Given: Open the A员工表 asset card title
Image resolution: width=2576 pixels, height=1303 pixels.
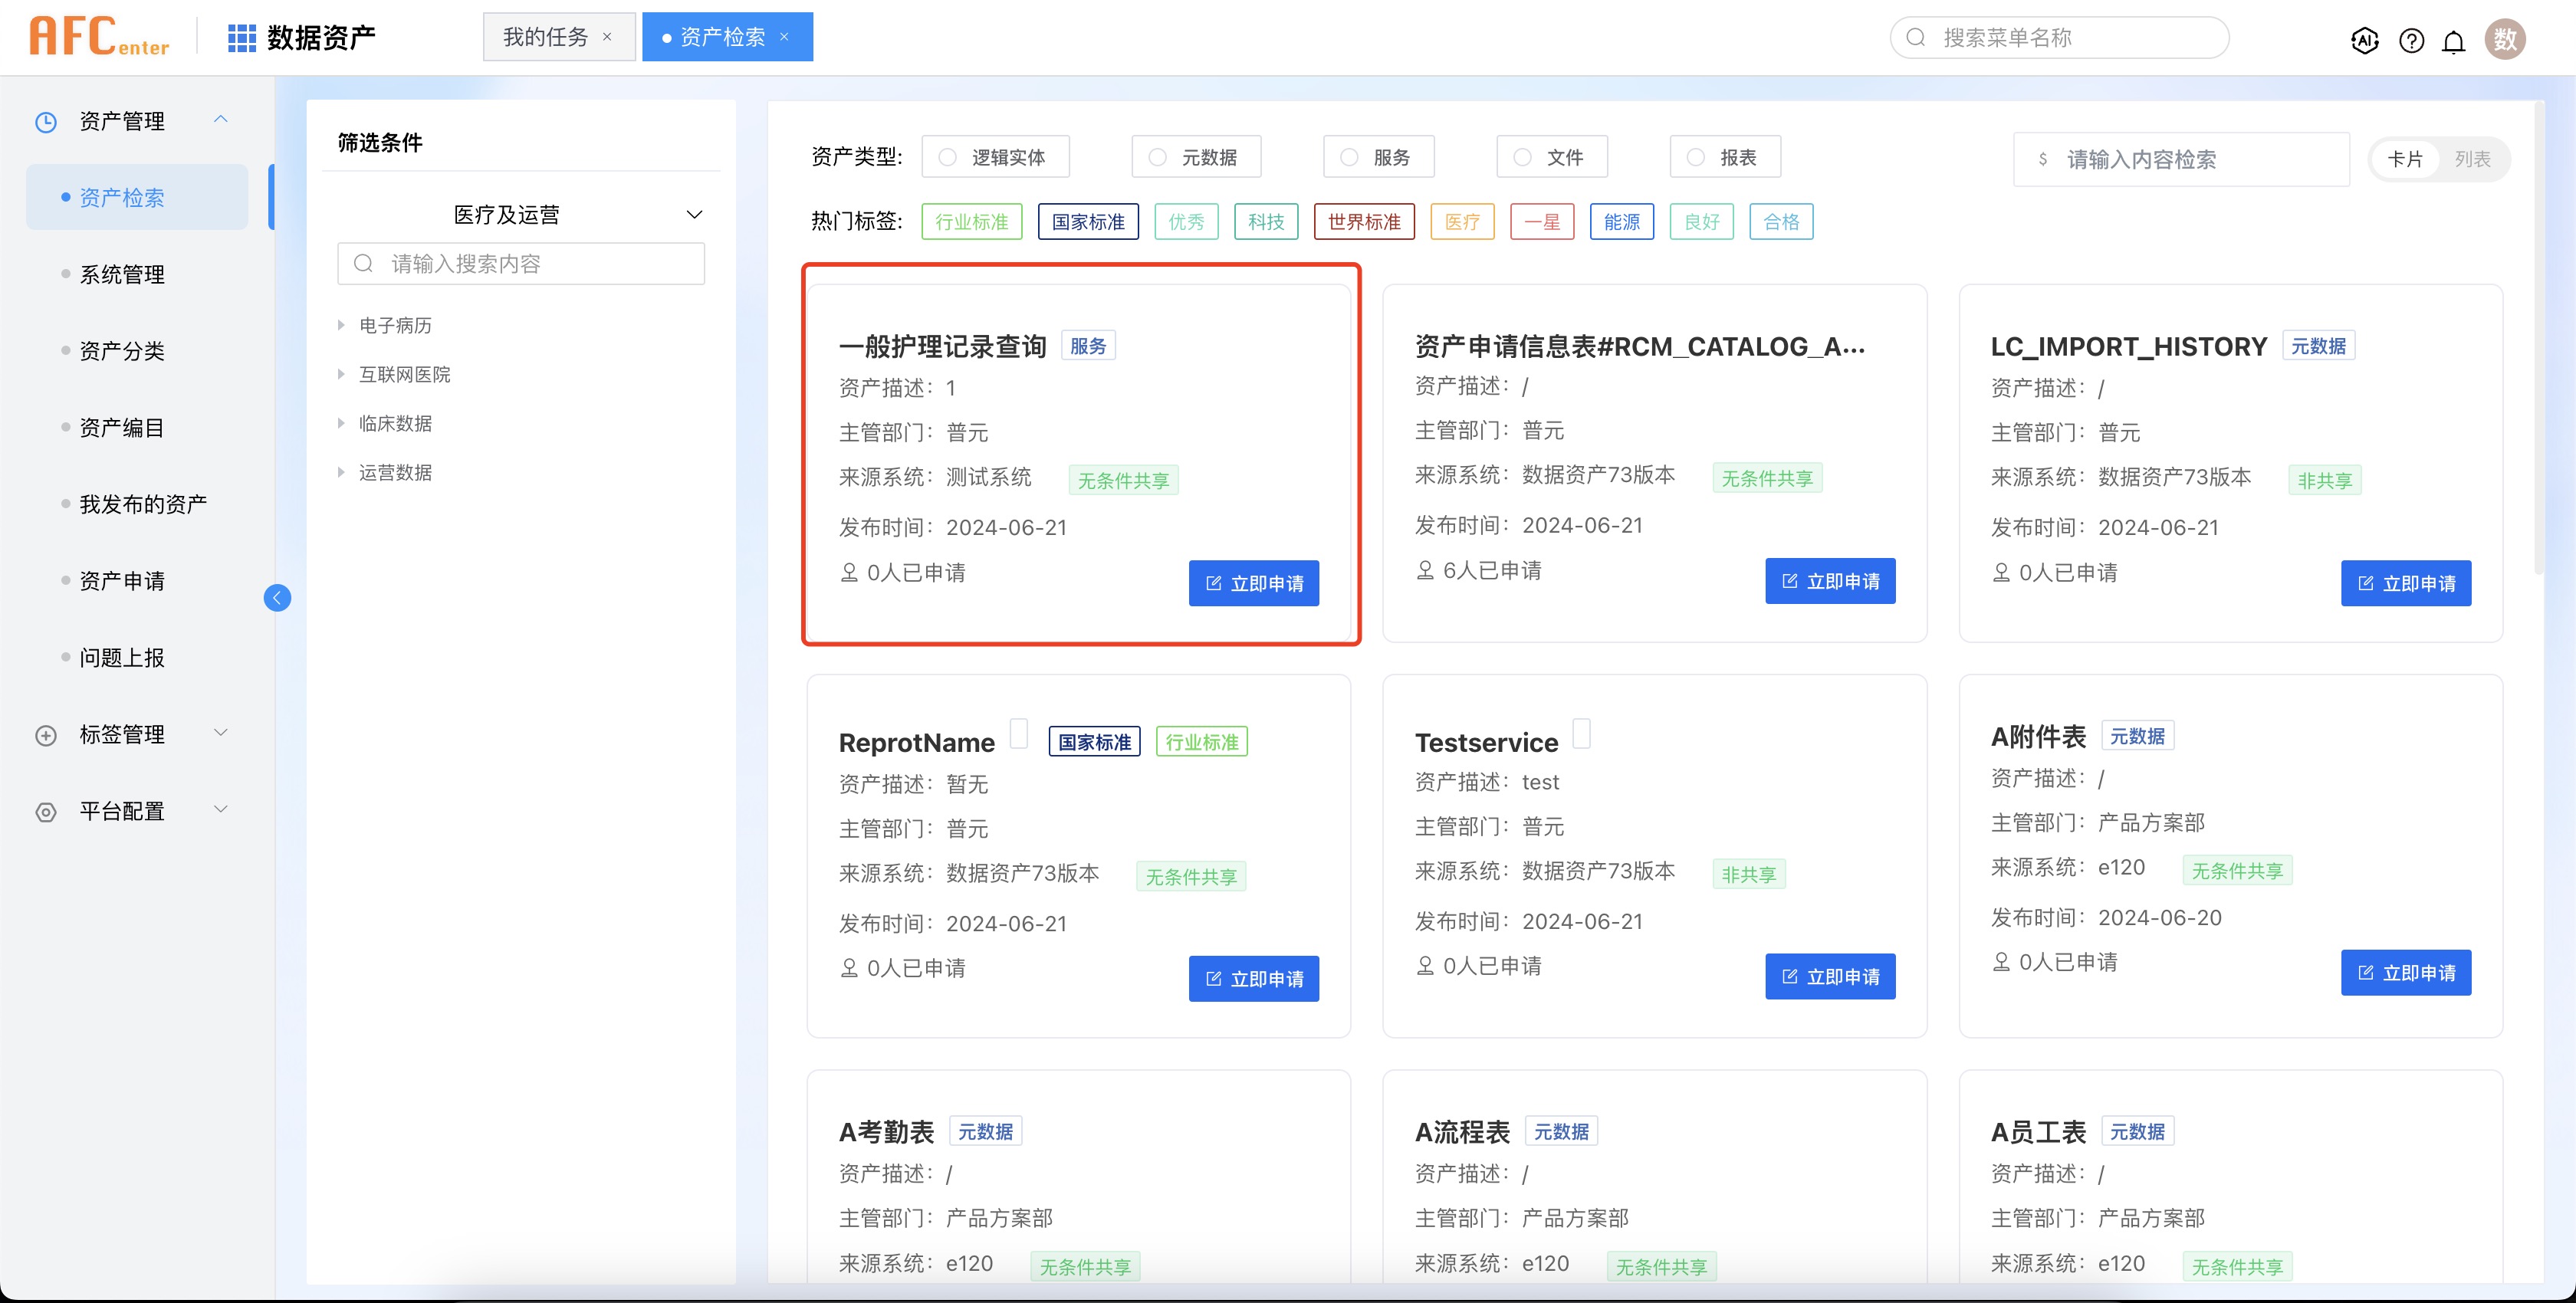Looking at the screenshot, I should click(x=2038, y=1132).
